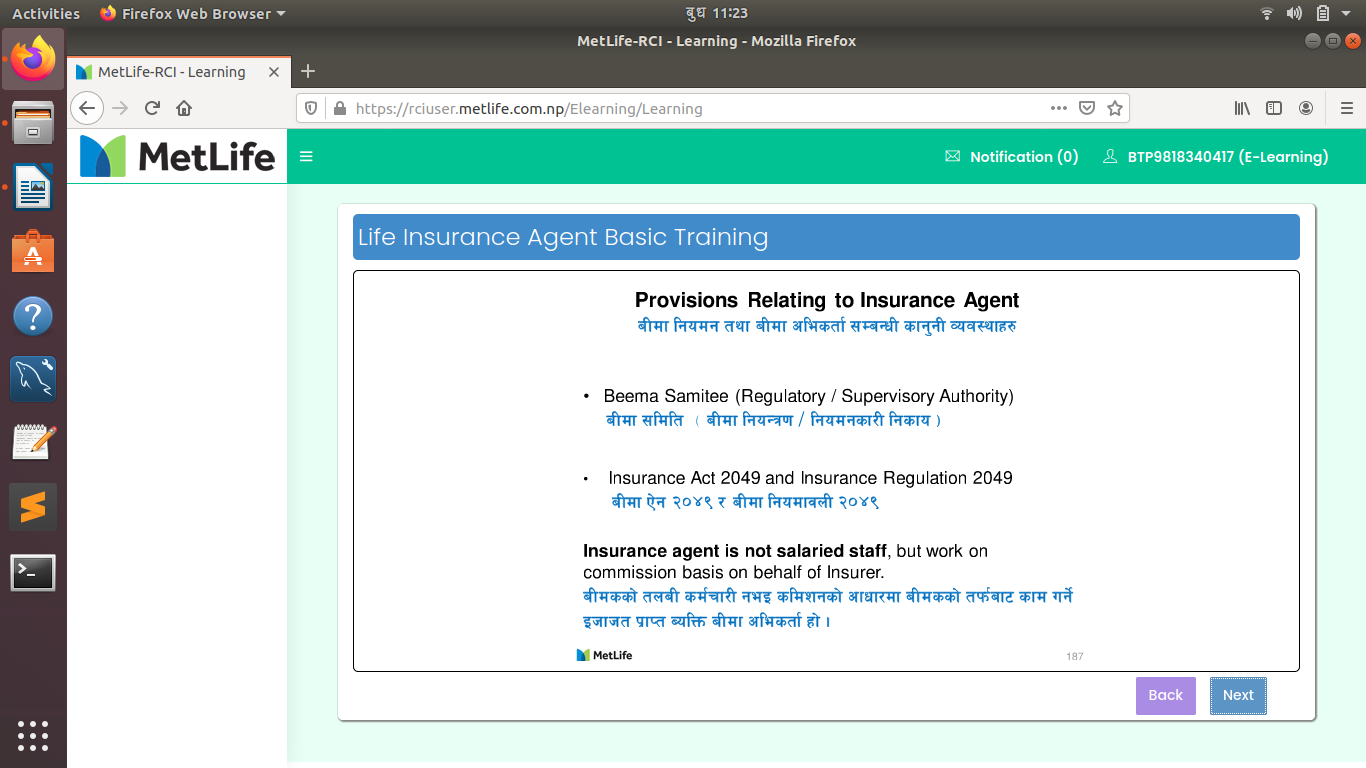The image size is (1366, 768).
Task: Launch Sublime Text from the dock
Action: (33, 508)
